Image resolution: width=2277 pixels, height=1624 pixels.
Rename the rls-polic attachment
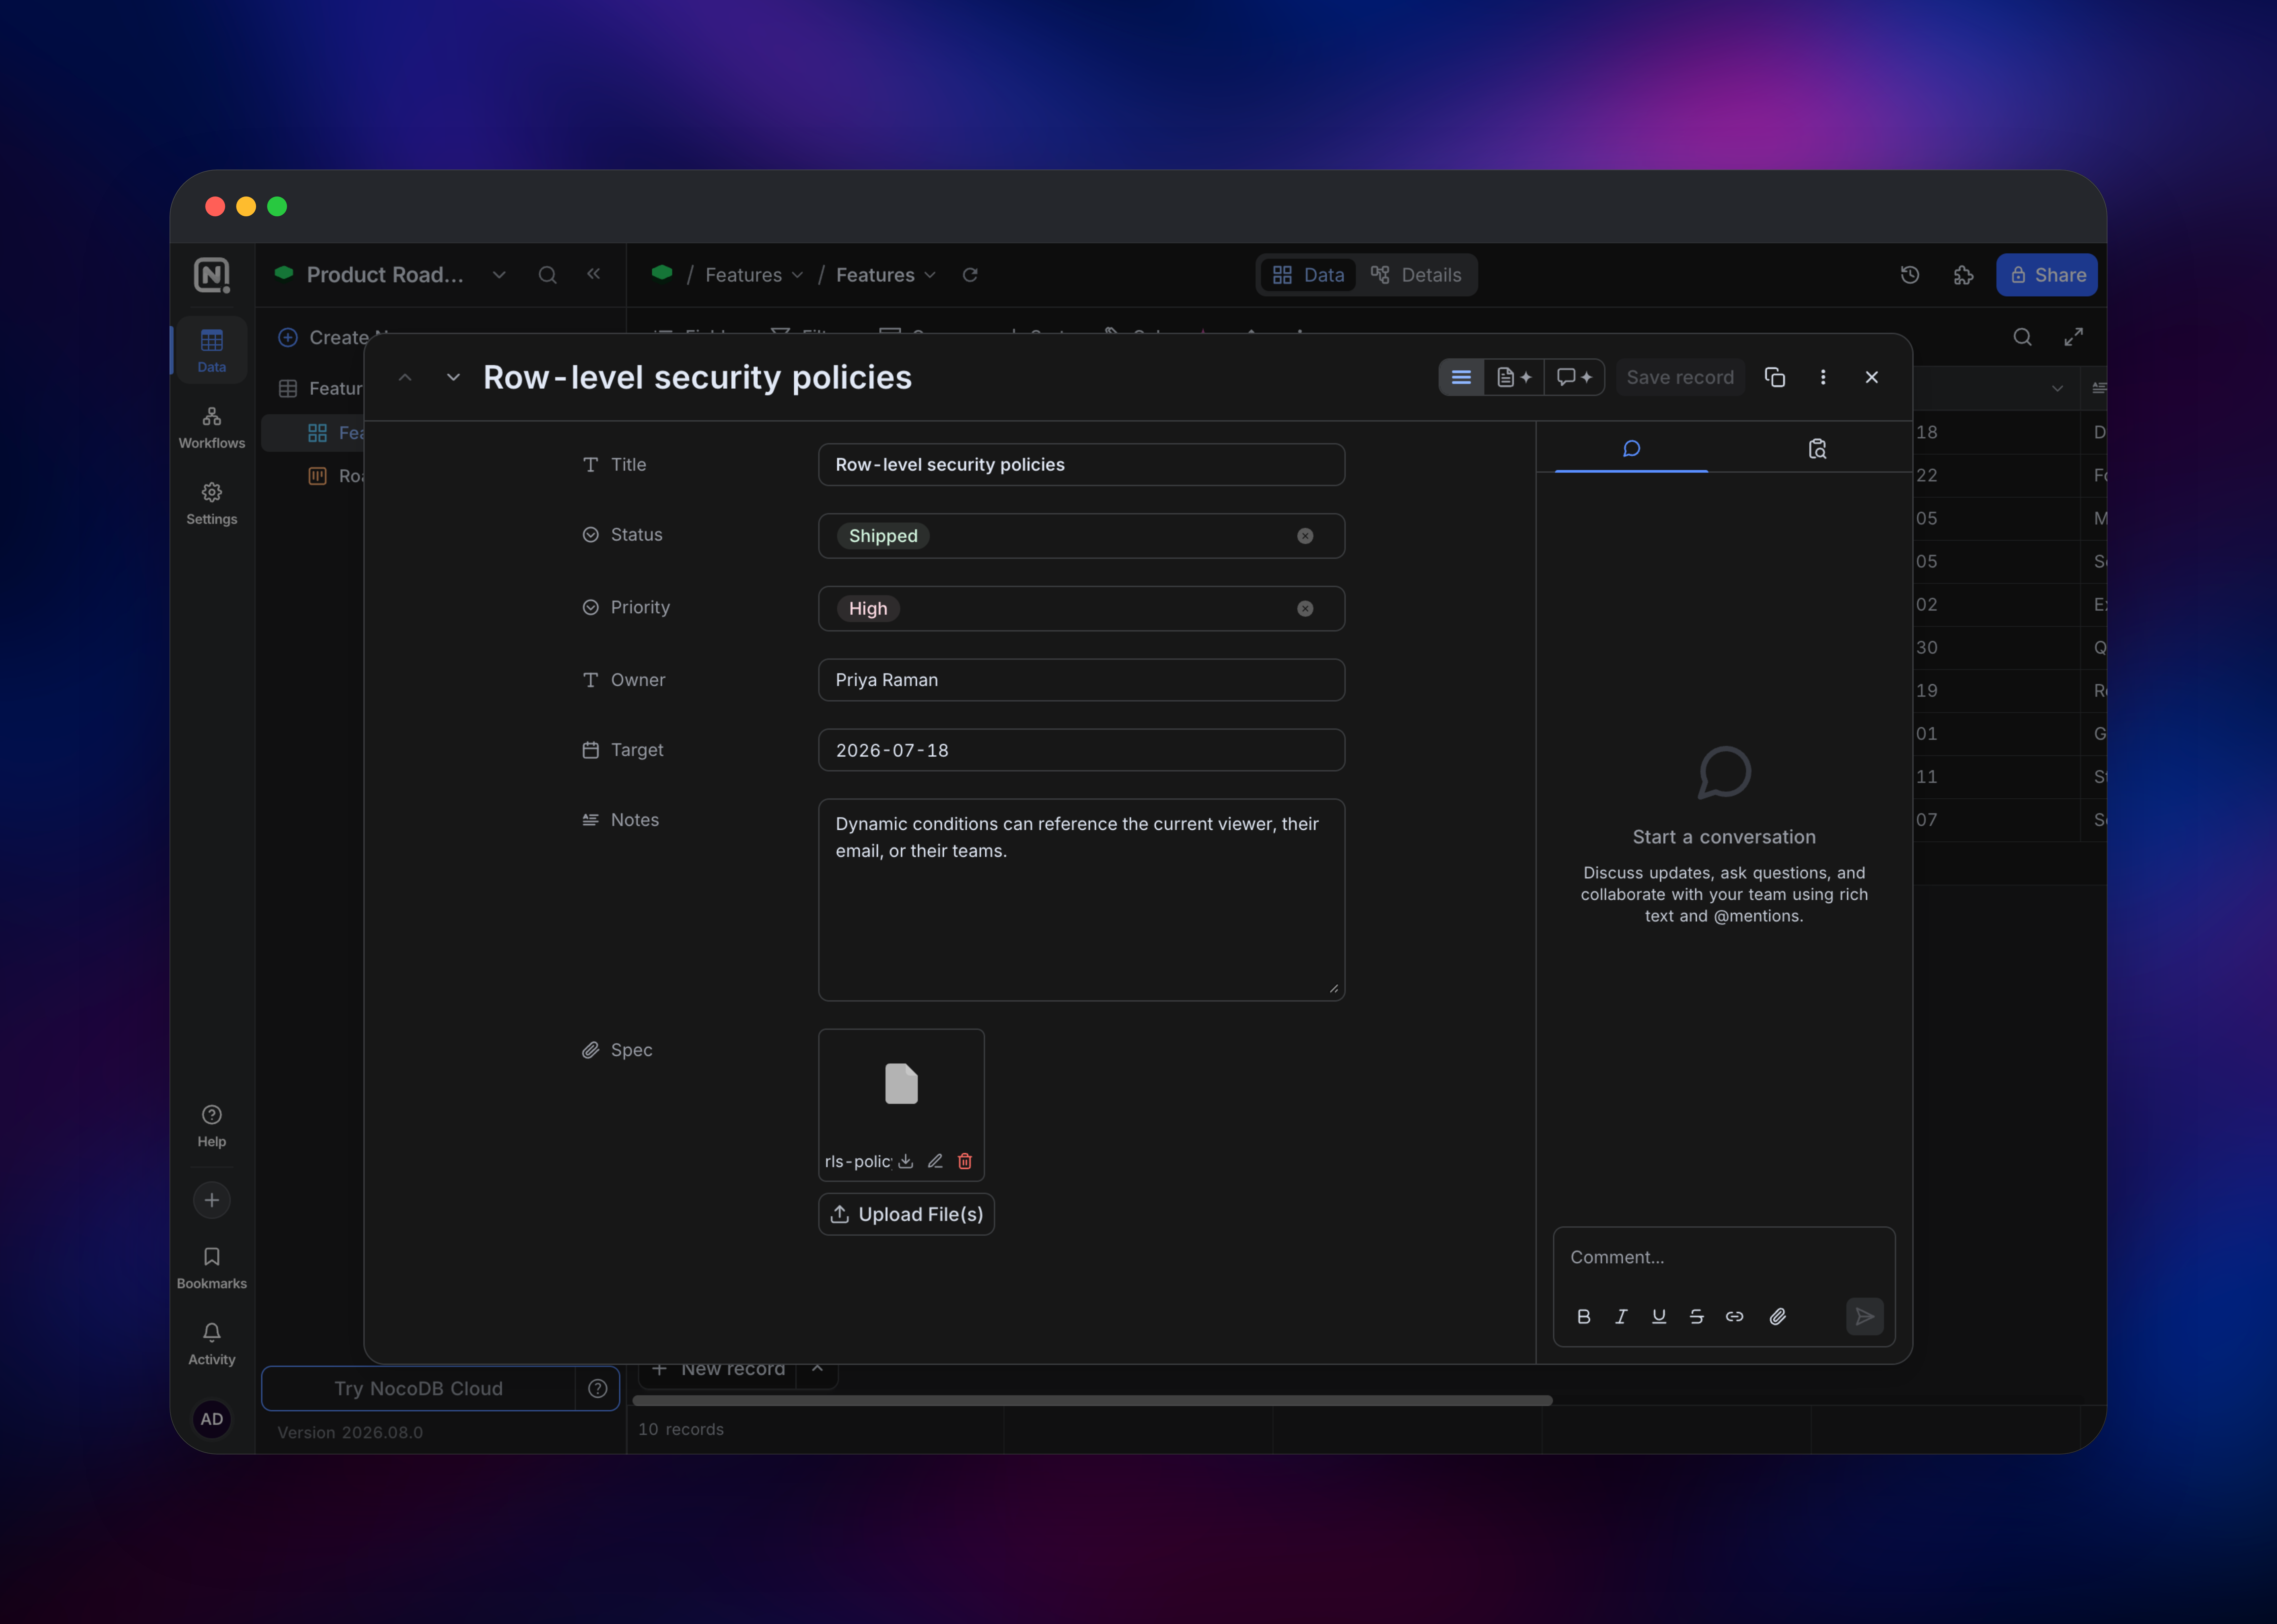[935, 1161]
